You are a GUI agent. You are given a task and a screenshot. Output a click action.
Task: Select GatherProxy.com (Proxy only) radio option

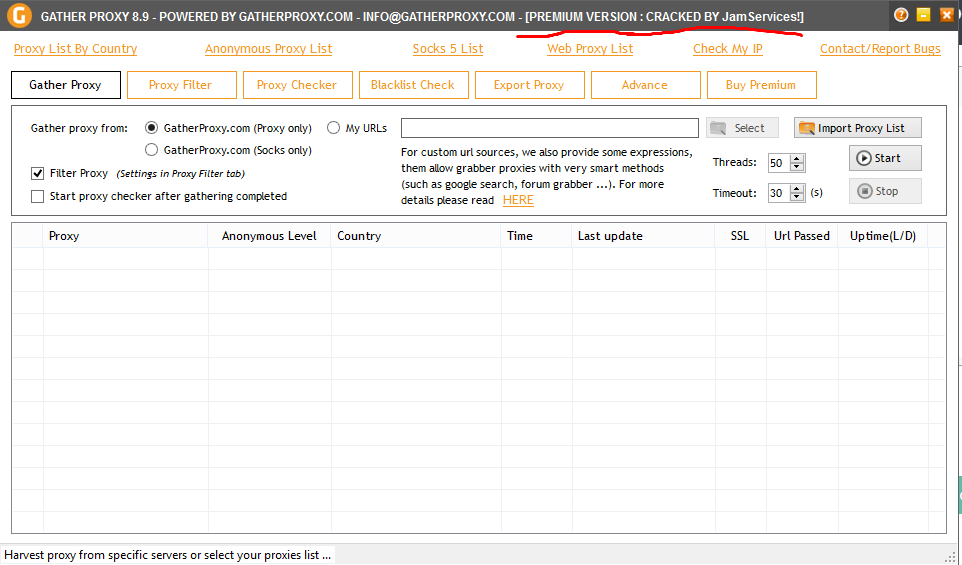click(x=152, y=128)
